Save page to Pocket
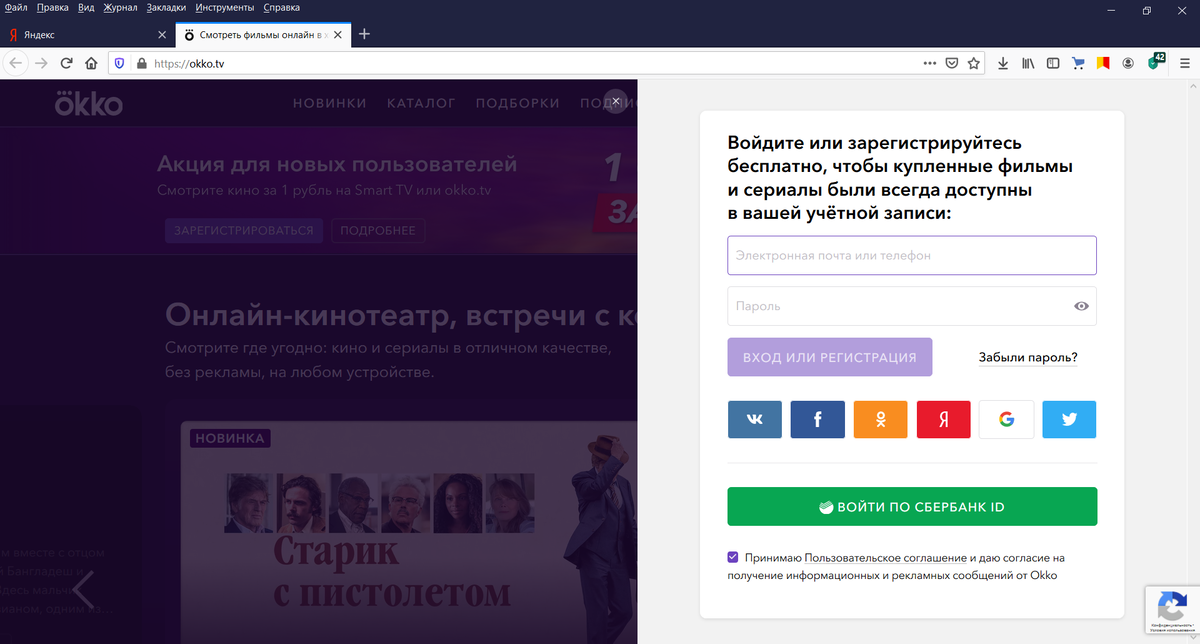The height and width of the screenshot is (644, 1200). (x=952, y=62)
